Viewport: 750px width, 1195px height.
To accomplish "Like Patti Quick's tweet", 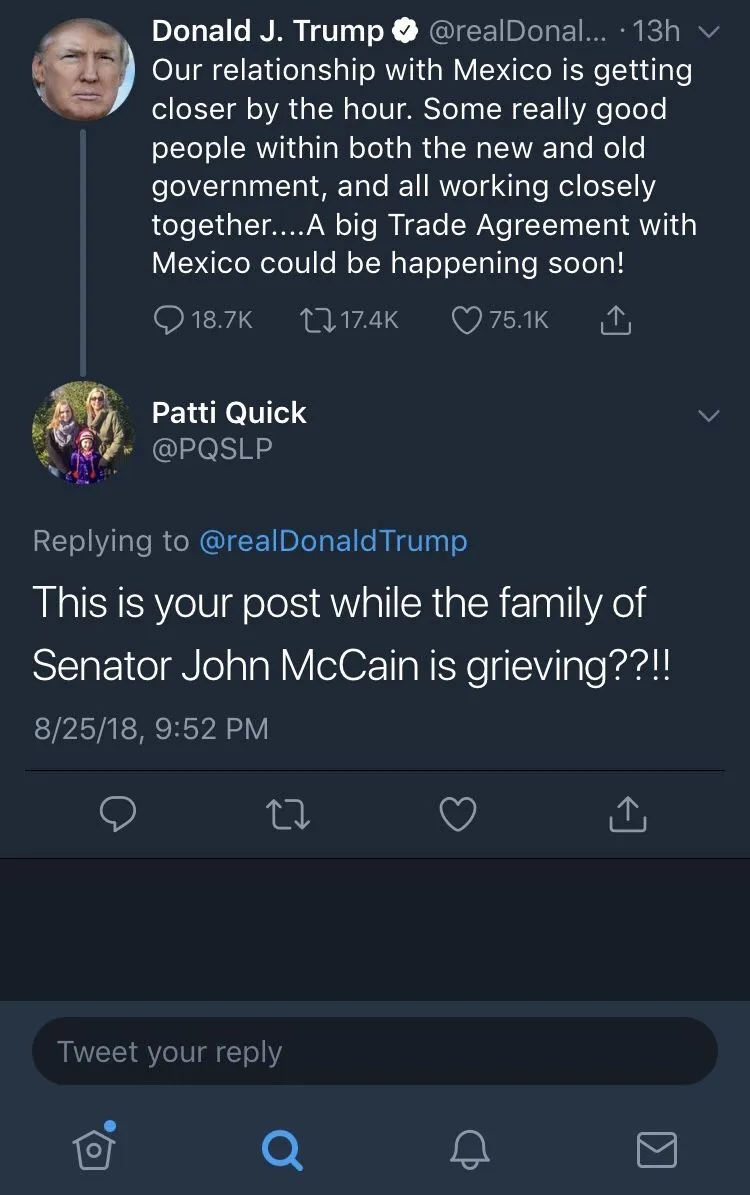I will pyautogui.click(x=458, y=814).
